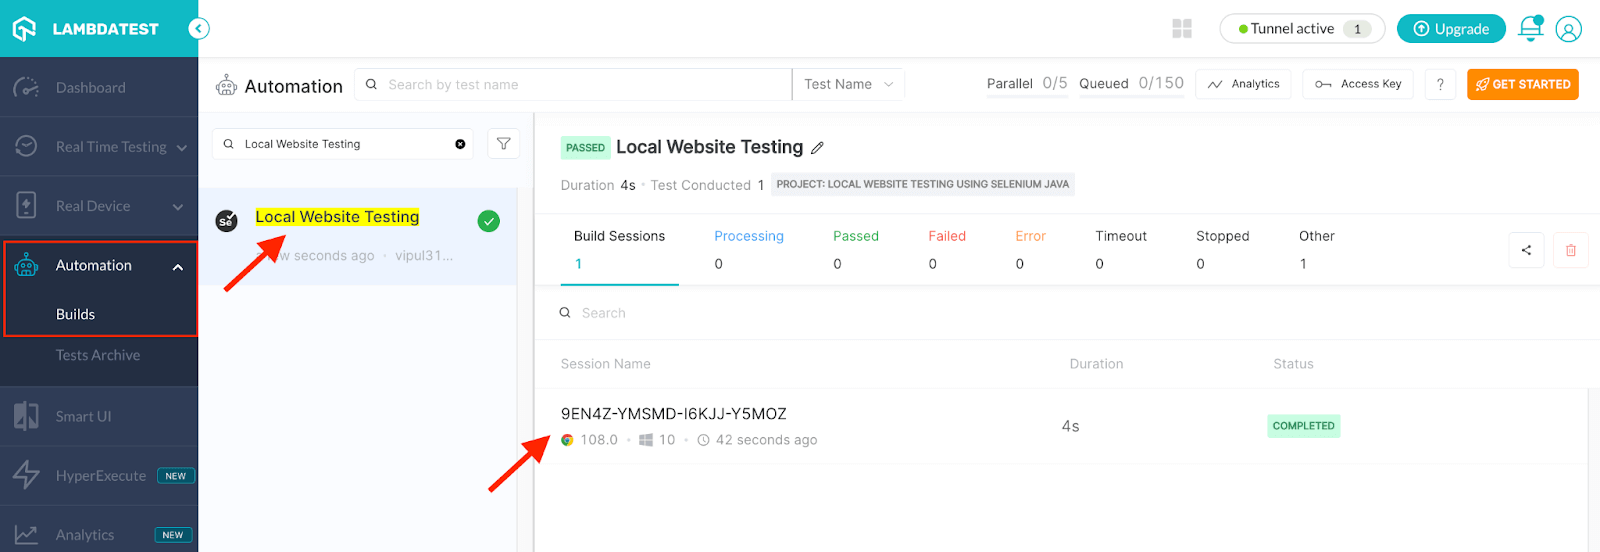
Task: Click the Real Device phone icon
Action: pyautogui.click(x=26, y=205)
